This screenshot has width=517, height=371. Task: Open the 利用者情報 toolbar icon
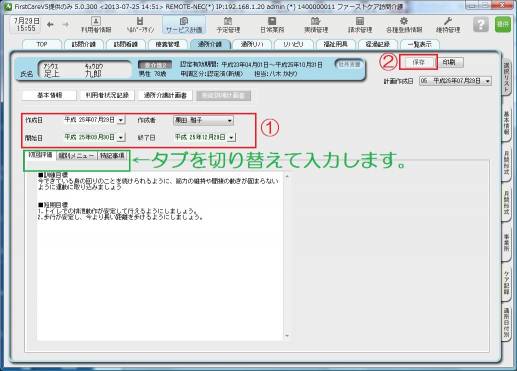96,25
